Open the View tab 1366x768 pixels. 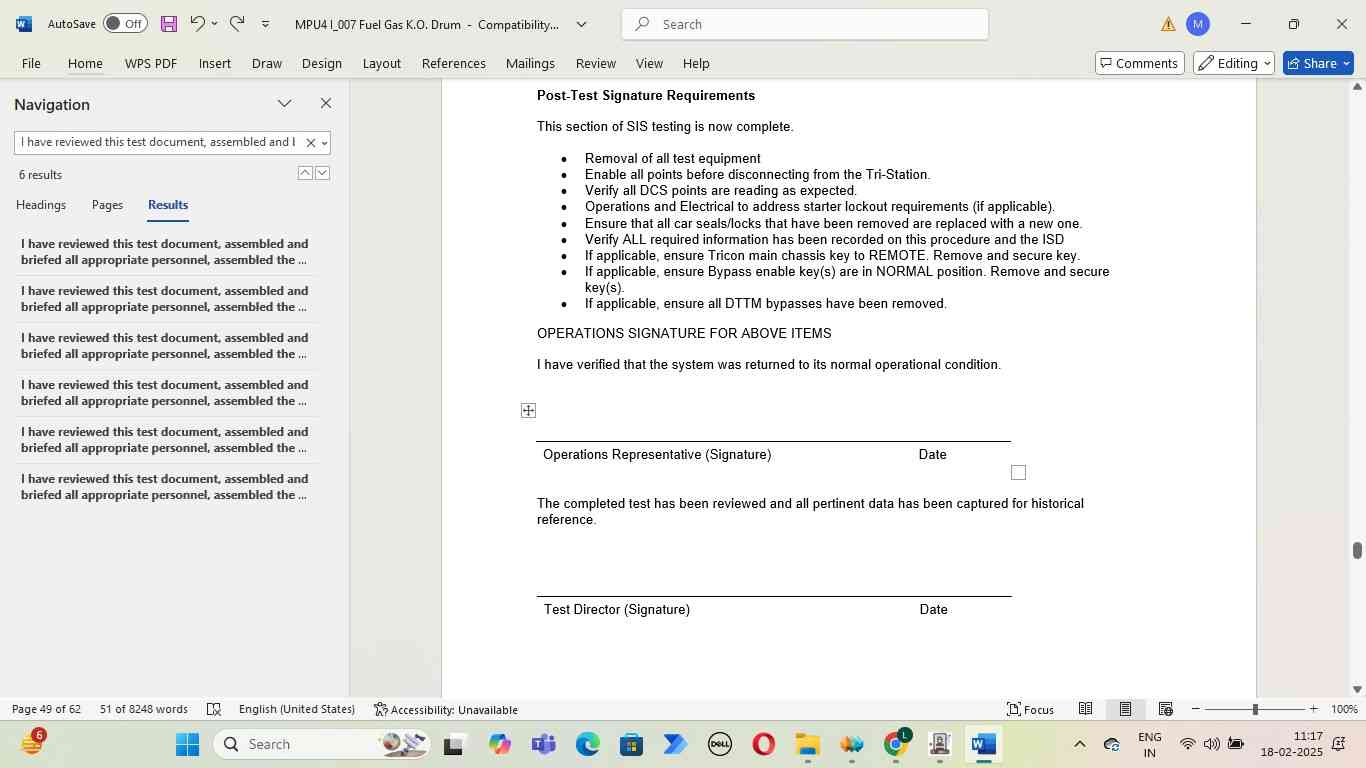point(650,63)
